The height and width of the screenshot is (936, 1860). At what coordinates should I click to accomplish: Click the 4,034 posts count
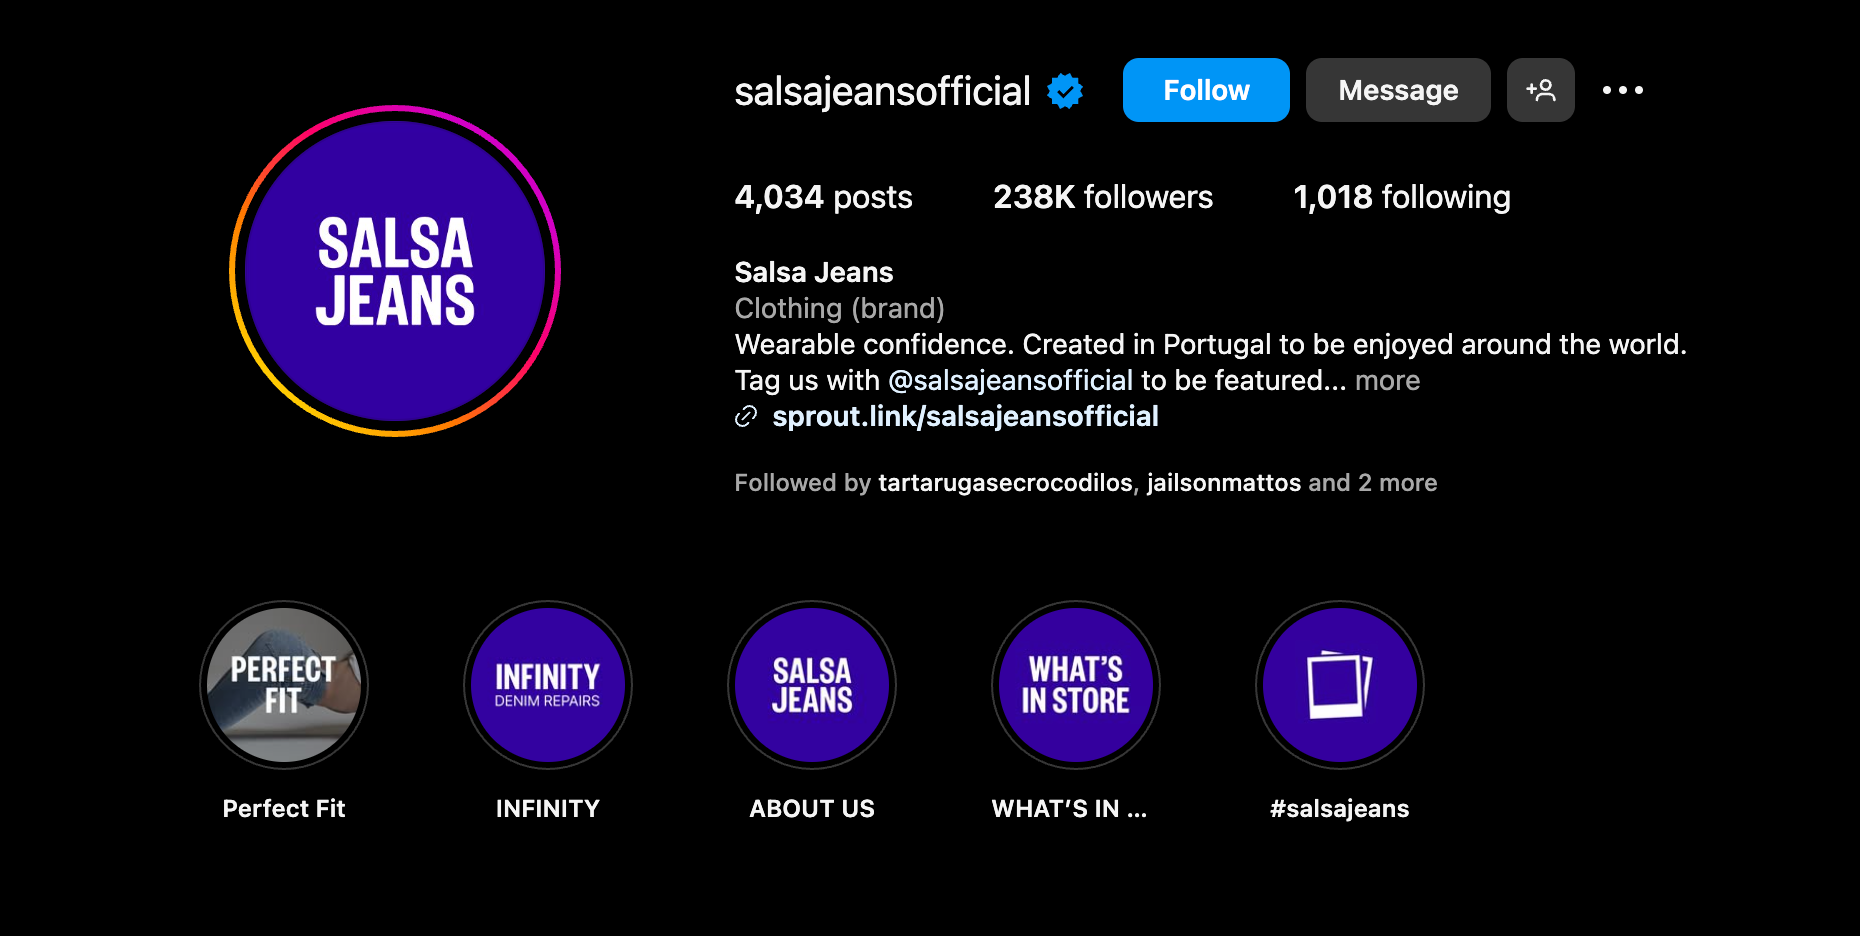coord(823,197)
